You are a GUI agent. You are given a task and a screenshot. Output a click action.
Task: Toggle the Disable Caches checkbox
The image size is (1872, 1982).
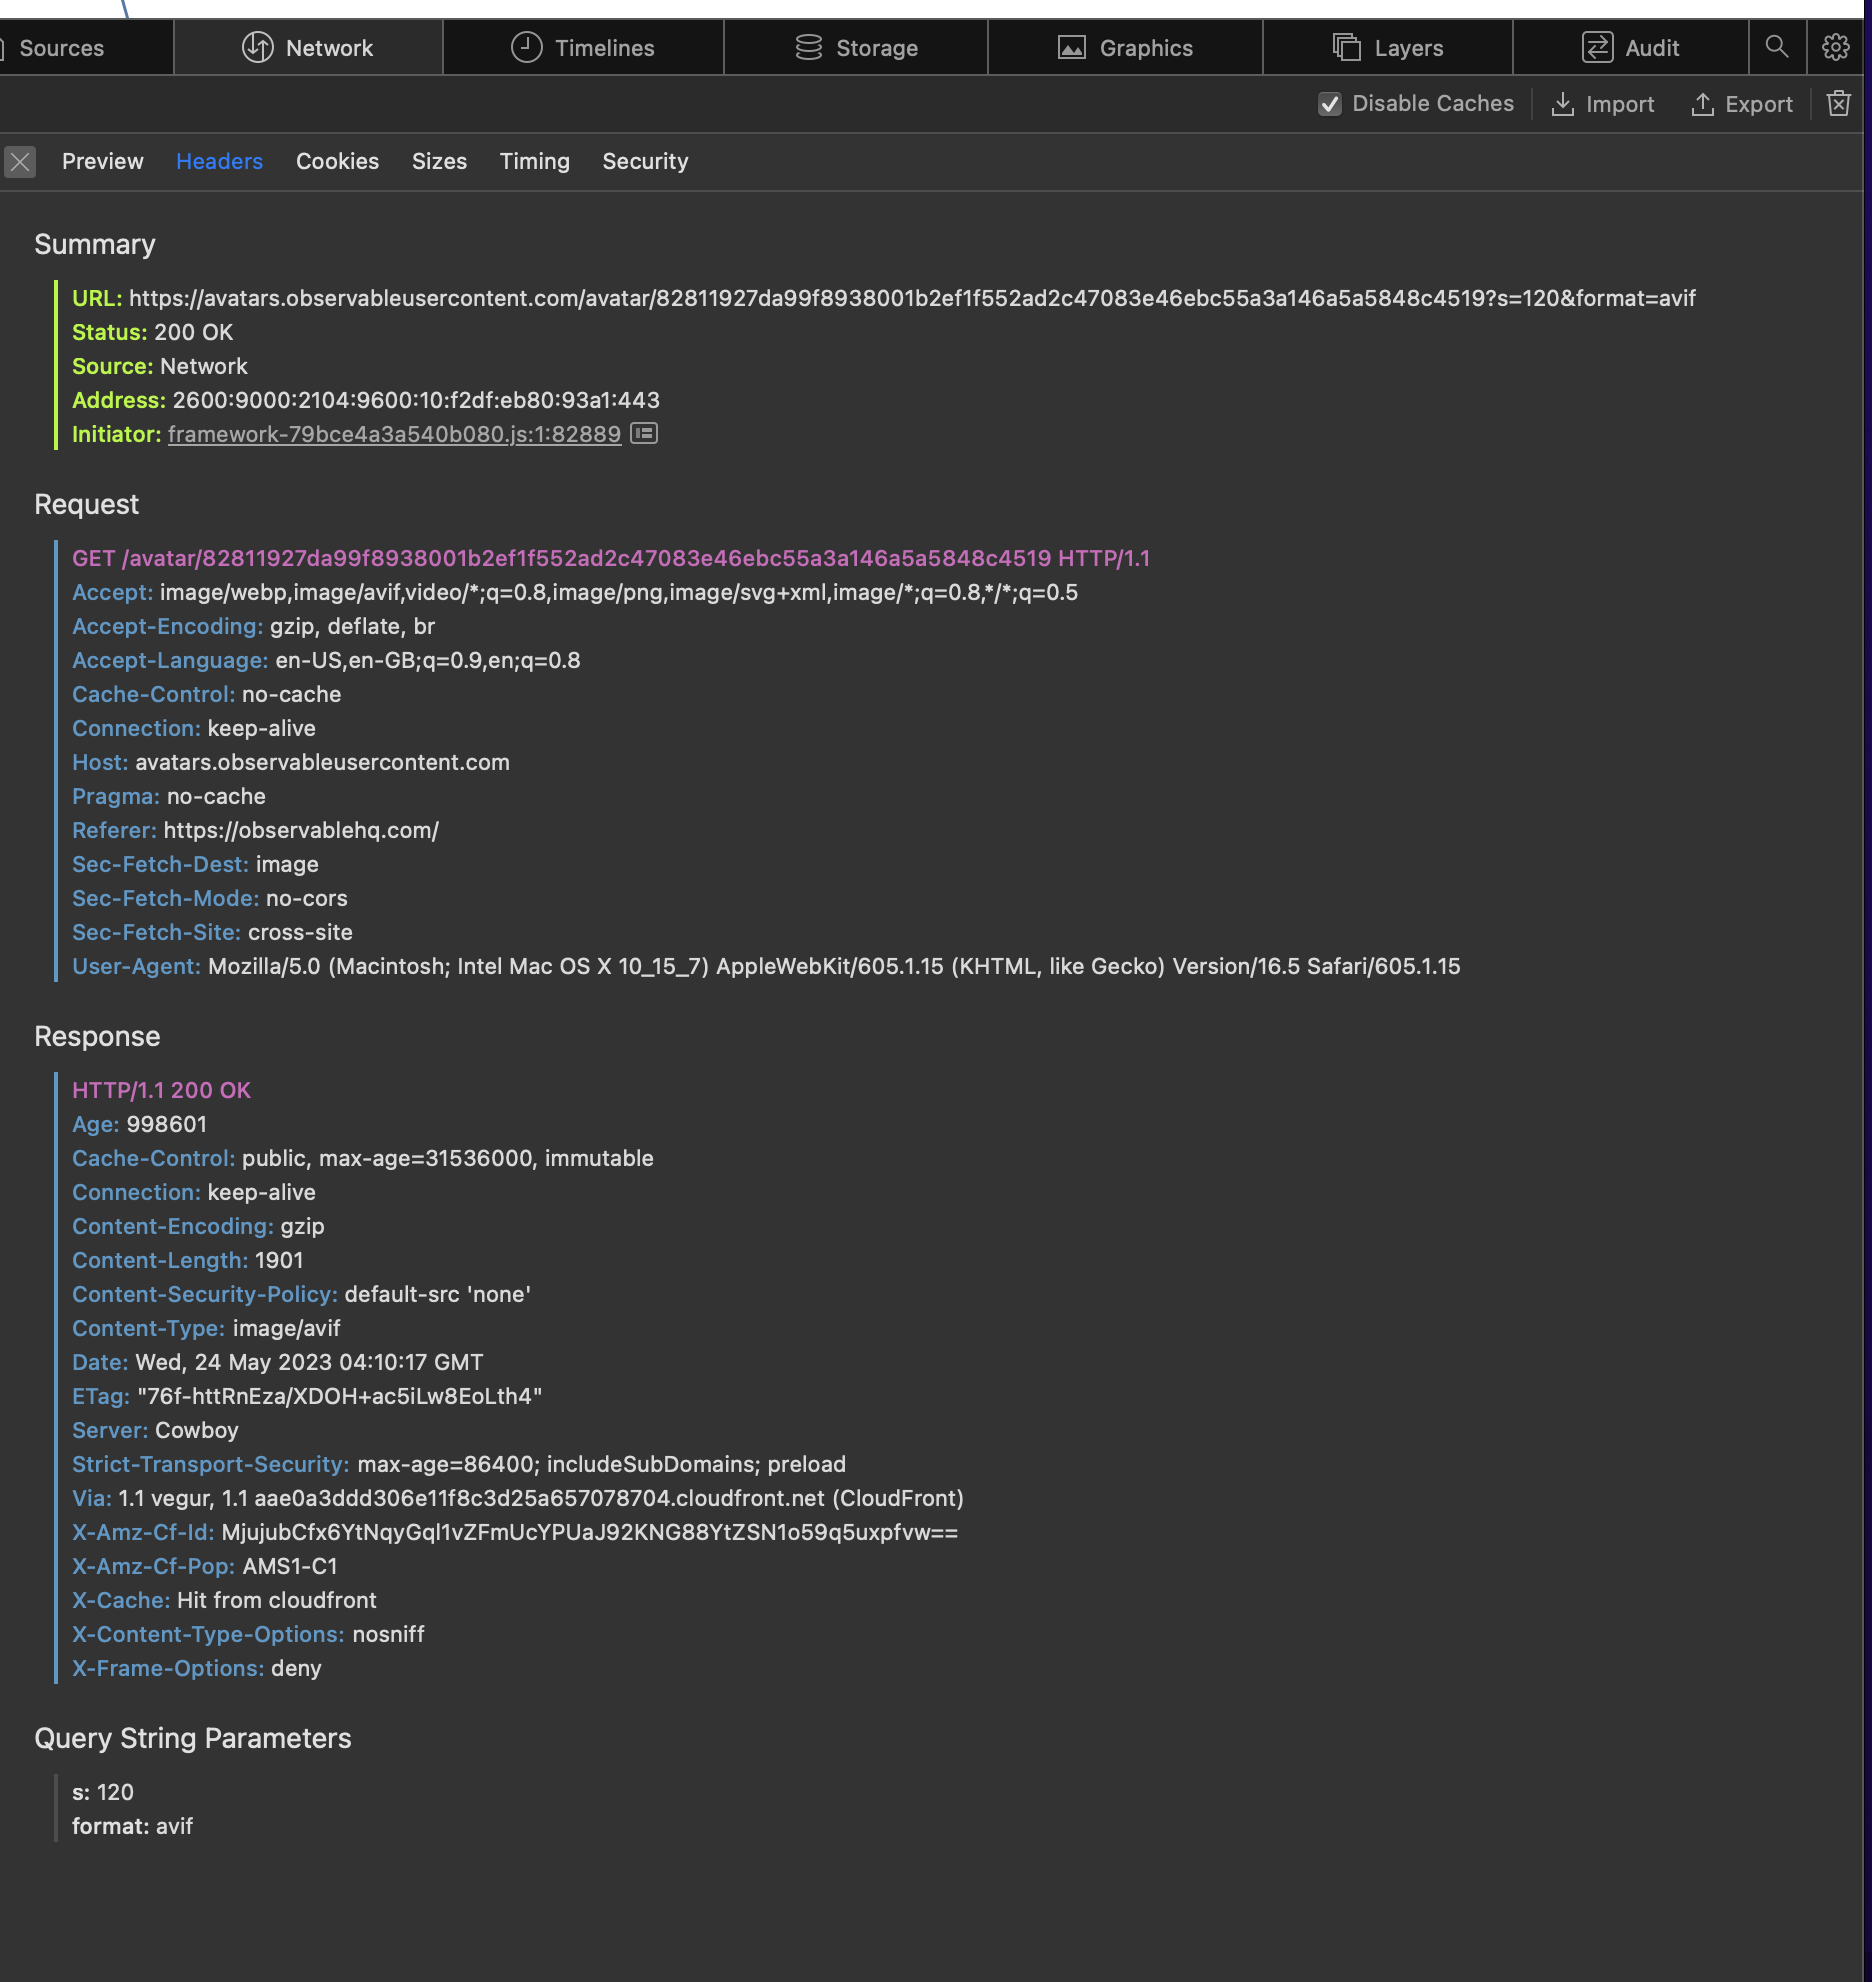(1329, 104)
